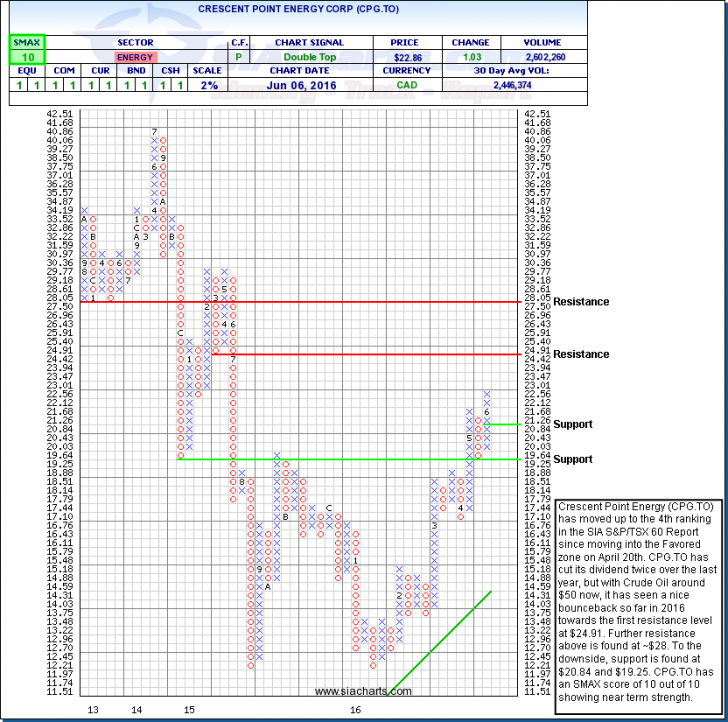Click the lower Support label near 19.64
The width and height of the screenshot is (728, 722).
tap(572, 459)
